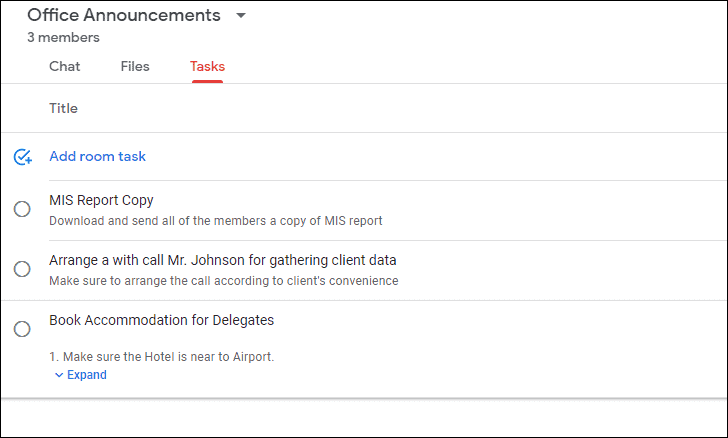This screenshot has height=438, width=728.
Task: Mark Book Accommodation for Delegates complete
Action: click(x=22, y=329)
